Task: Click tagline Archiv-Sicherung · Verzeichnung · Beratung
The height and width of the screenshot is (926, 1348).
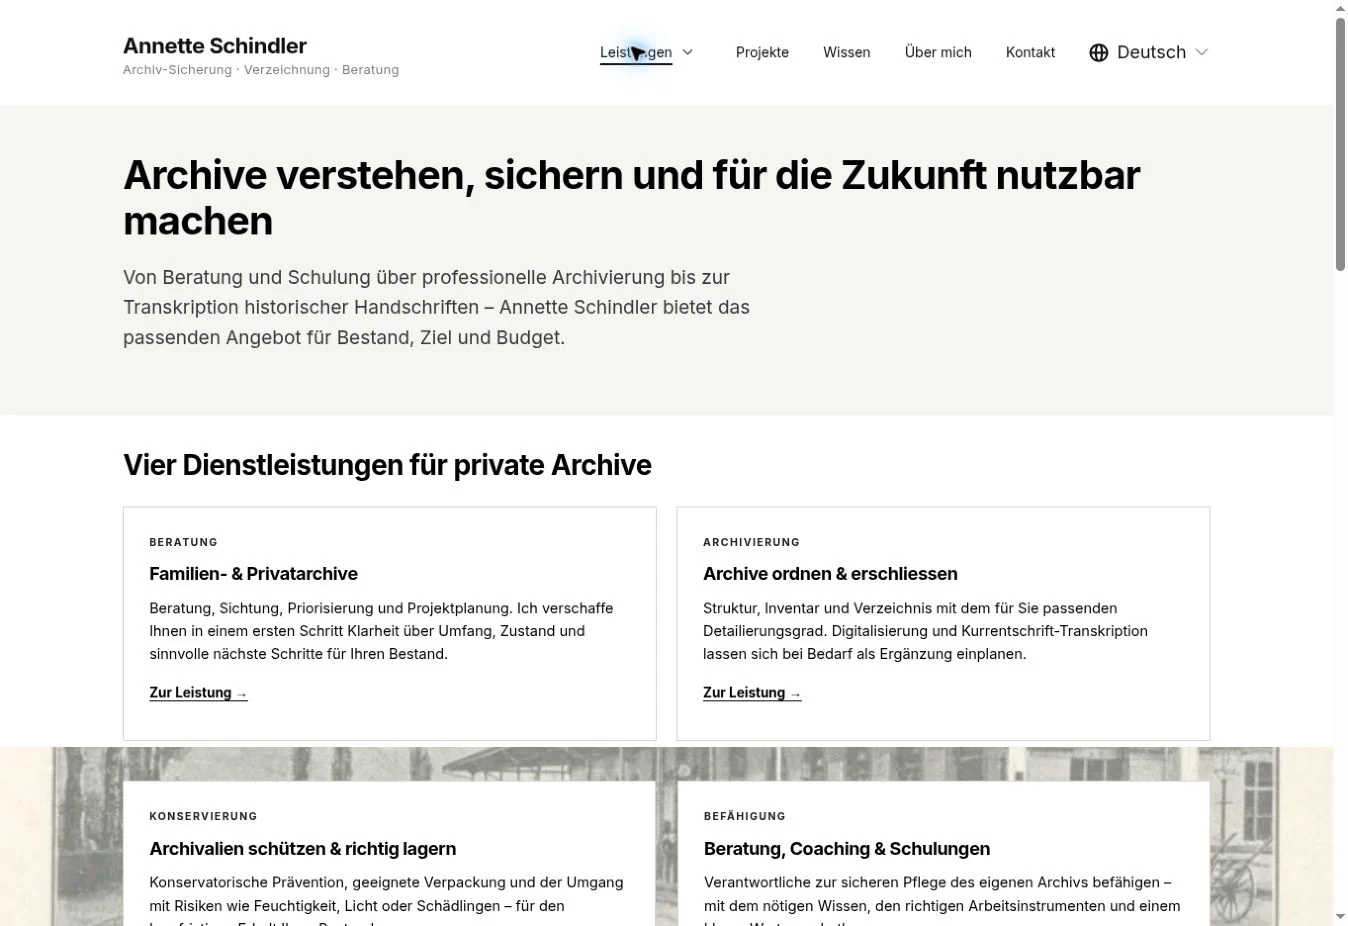Action: (261, 70)
